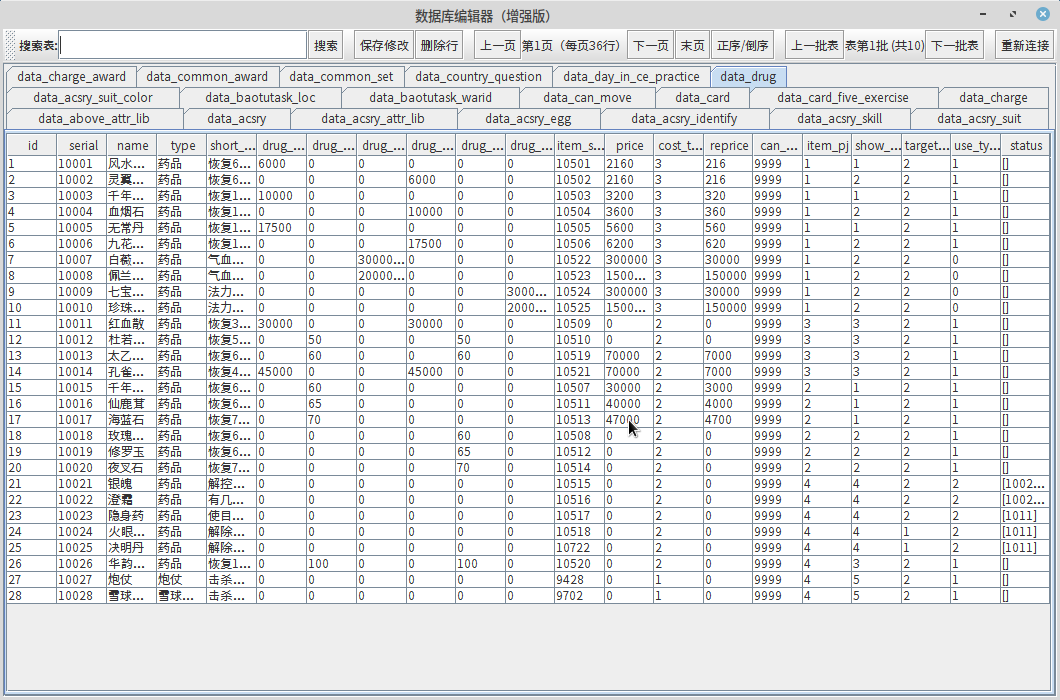Image resolution: width=1060 pixels, height=700 pixels.
Task: Select the 银魄 name cell
Action: click(131, 484)
